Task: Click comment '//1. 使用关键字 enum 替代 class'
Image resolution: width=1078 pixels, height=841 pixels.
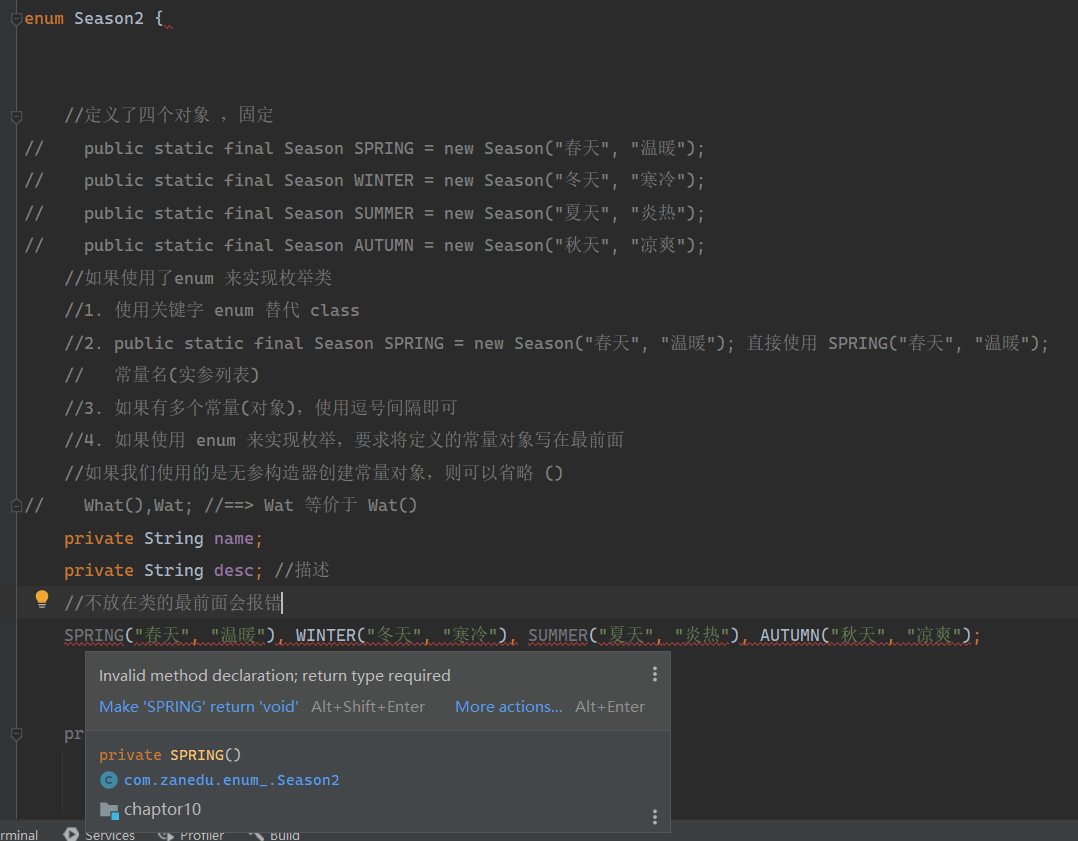Action: 212,310
